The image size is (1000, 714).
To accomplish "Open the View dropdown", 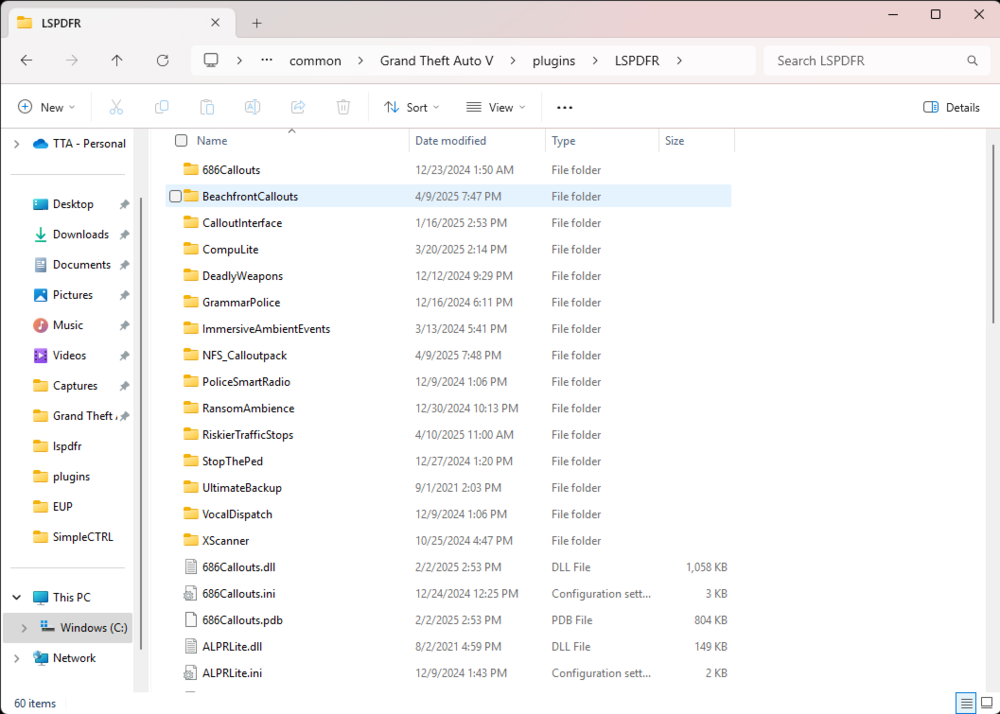I will (x=495, y=107).
